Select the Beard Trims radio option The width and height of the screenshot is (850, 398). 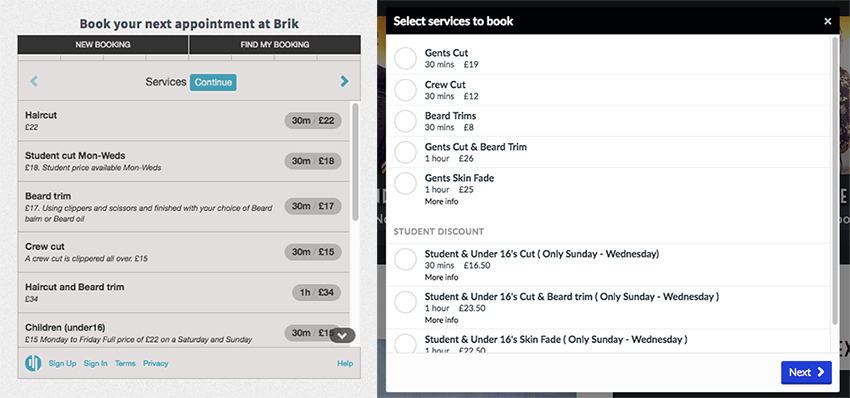(x=405, y=121)
